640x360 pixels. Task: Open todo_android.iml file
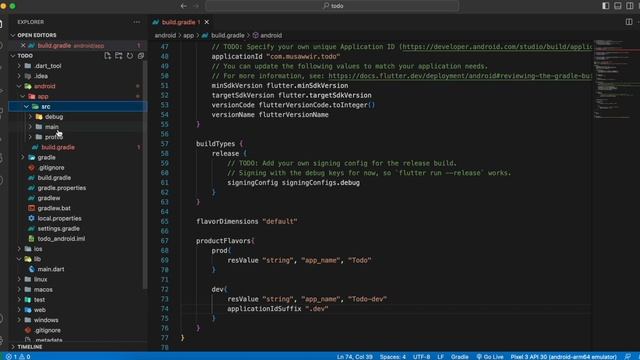click(x=61, y=239)
